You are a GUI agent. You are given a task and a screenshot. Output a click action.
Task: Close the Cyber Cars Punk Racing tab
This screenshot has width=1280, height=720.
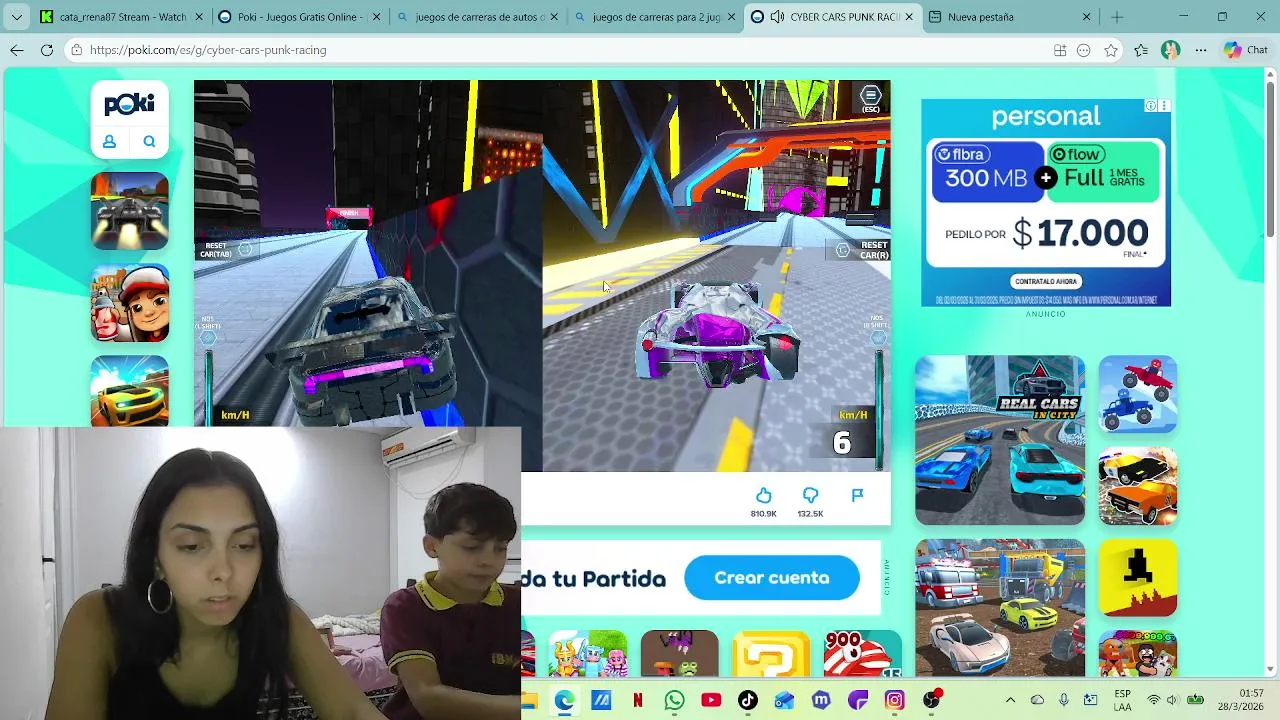coord(908,17)
